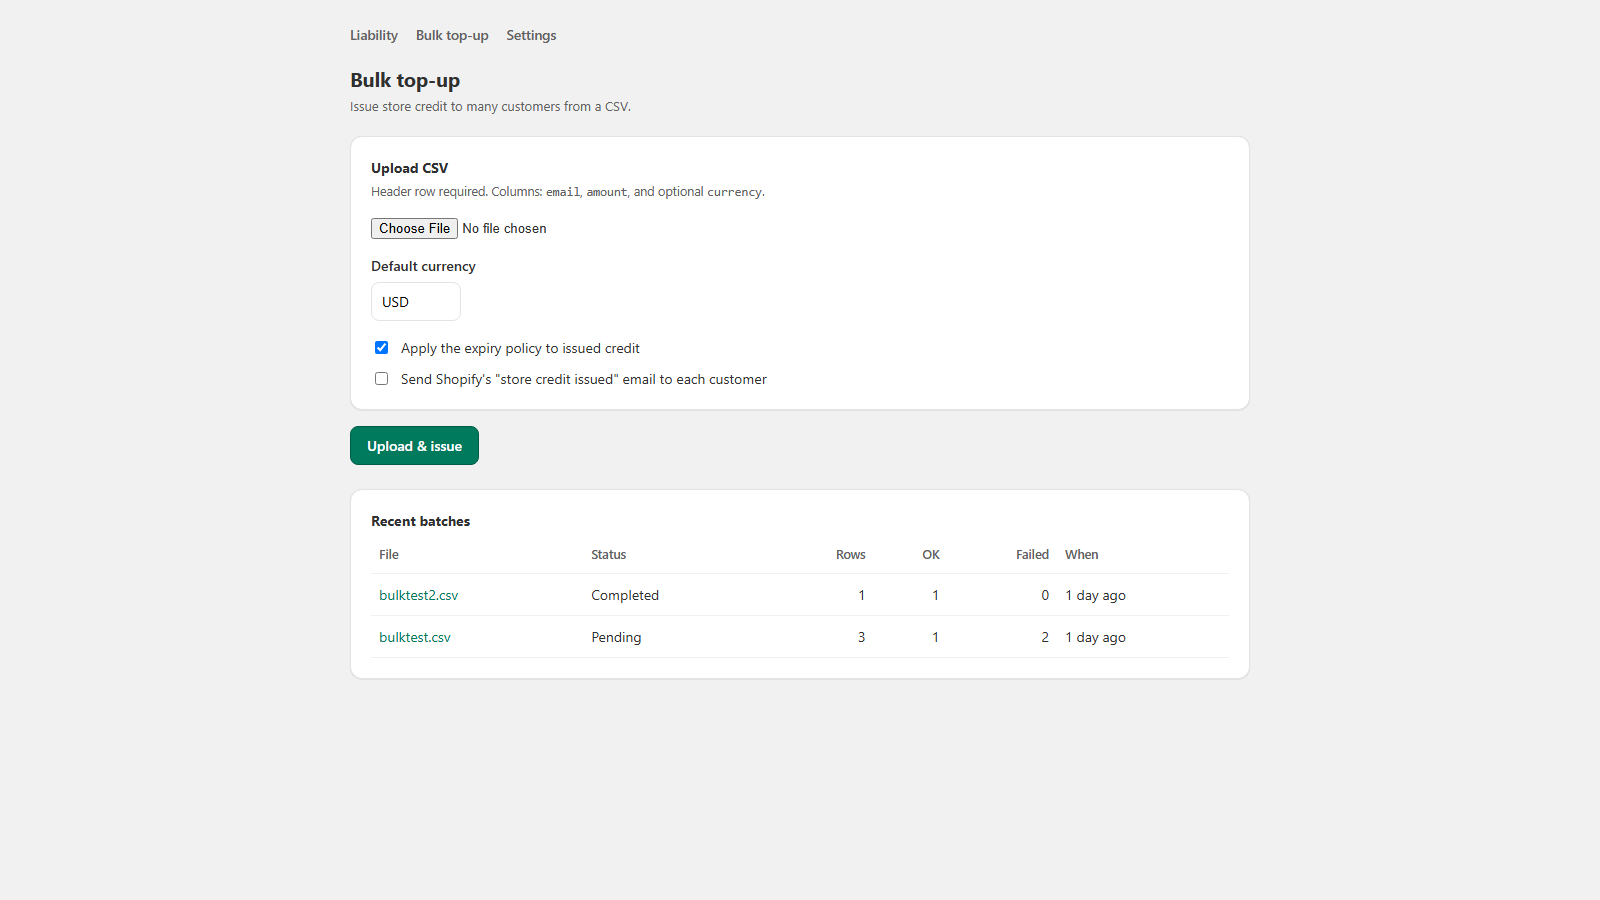
Task: Open the bulktest2.csv batch link
Action: 418,595
